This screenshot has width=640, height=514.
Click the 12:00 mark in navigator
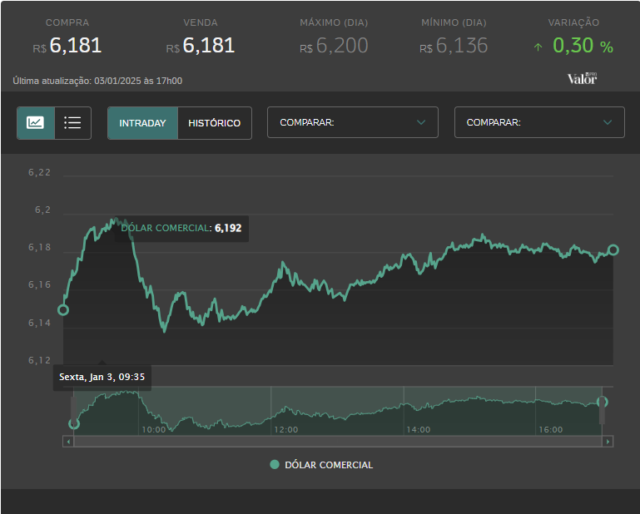pos(286,429)
